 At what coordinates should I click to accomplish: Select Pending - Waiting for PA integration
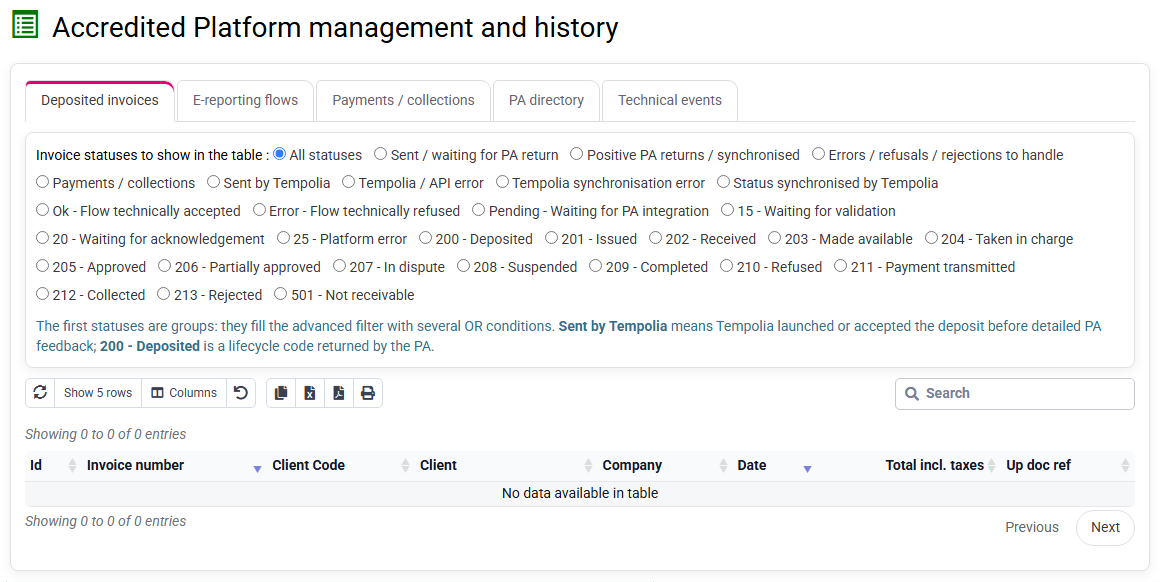479,210
